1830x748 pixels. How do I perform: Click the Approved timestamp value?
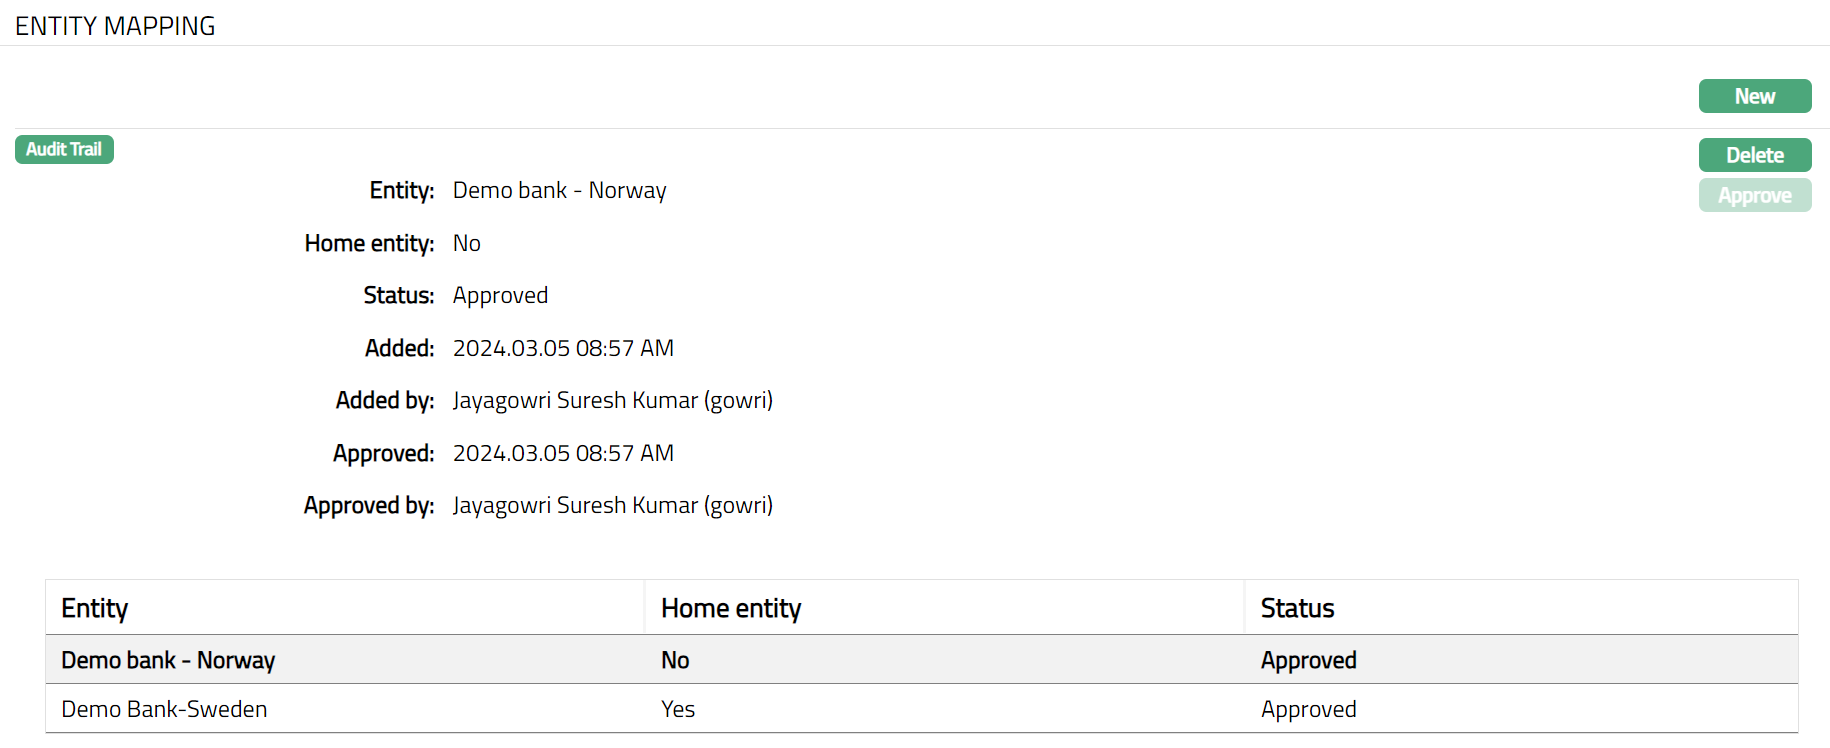point(563,453)
